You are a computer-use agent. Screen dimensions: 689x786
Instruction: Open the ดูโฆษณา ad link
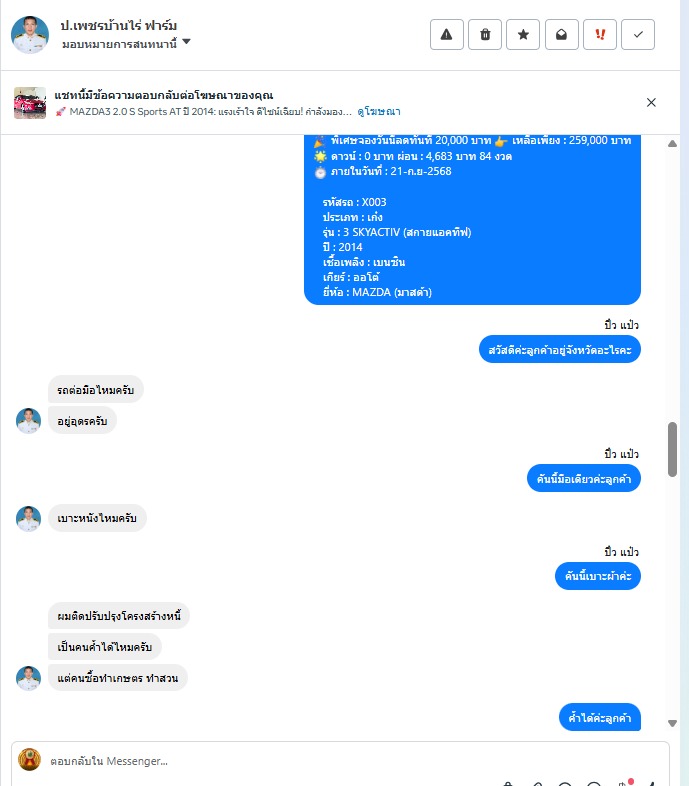pyautogui.click(x=379, y=111)
